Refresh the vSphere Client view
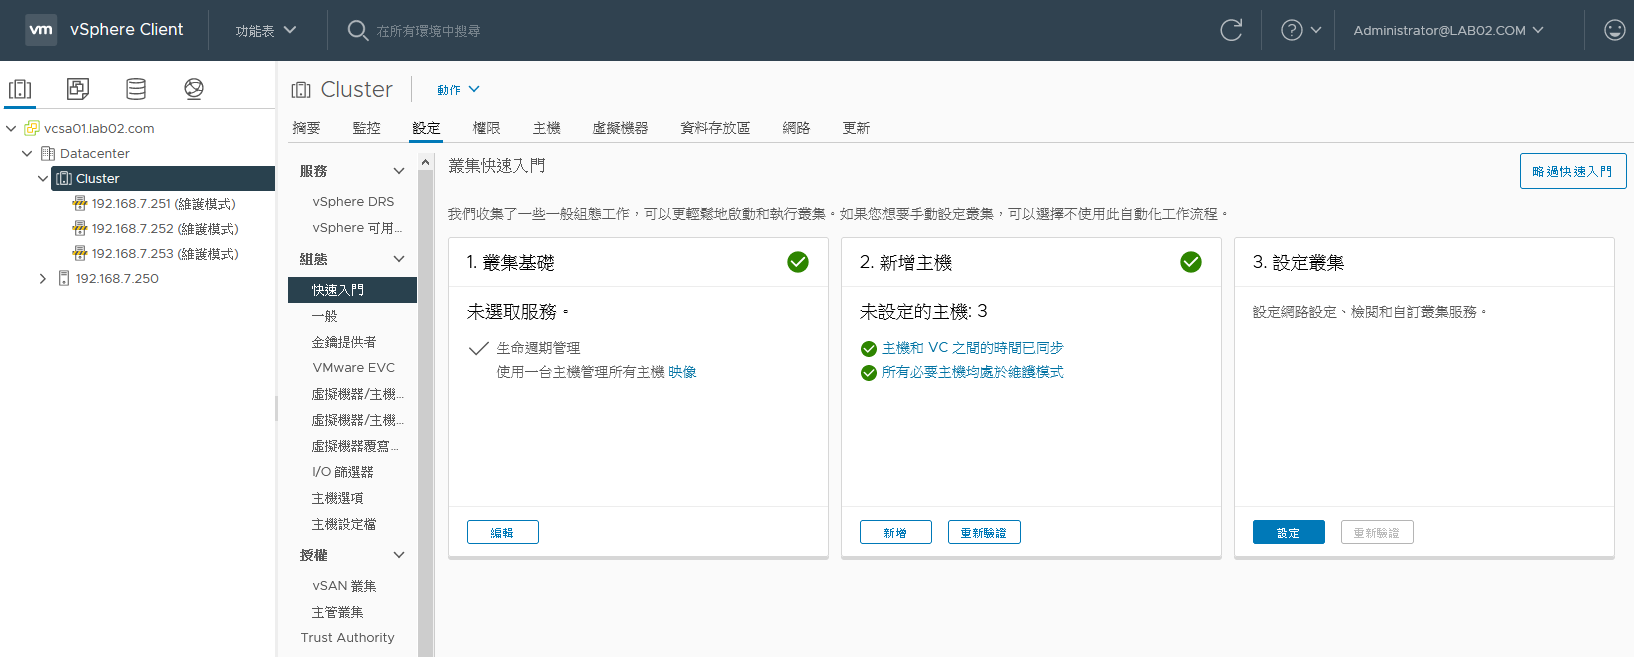 (1231, 30)
